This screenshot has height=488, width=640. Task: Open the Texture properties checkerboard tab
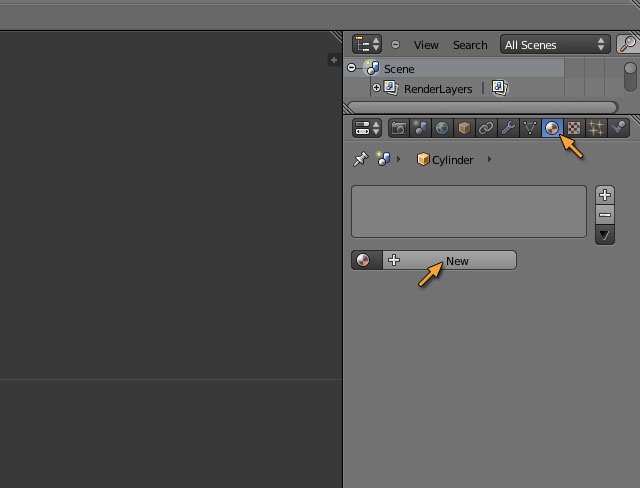(574, 128)
